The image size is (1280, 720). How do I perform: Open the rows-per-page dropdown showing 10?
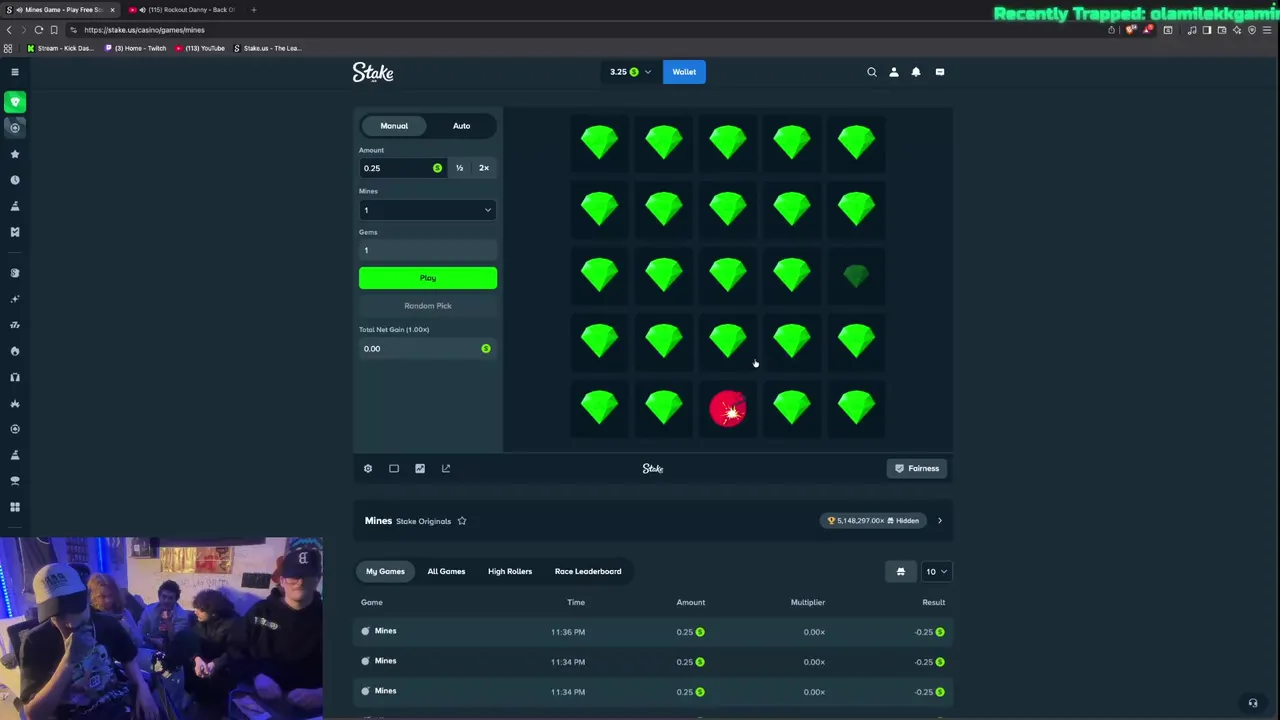click(x=936, y=571)
